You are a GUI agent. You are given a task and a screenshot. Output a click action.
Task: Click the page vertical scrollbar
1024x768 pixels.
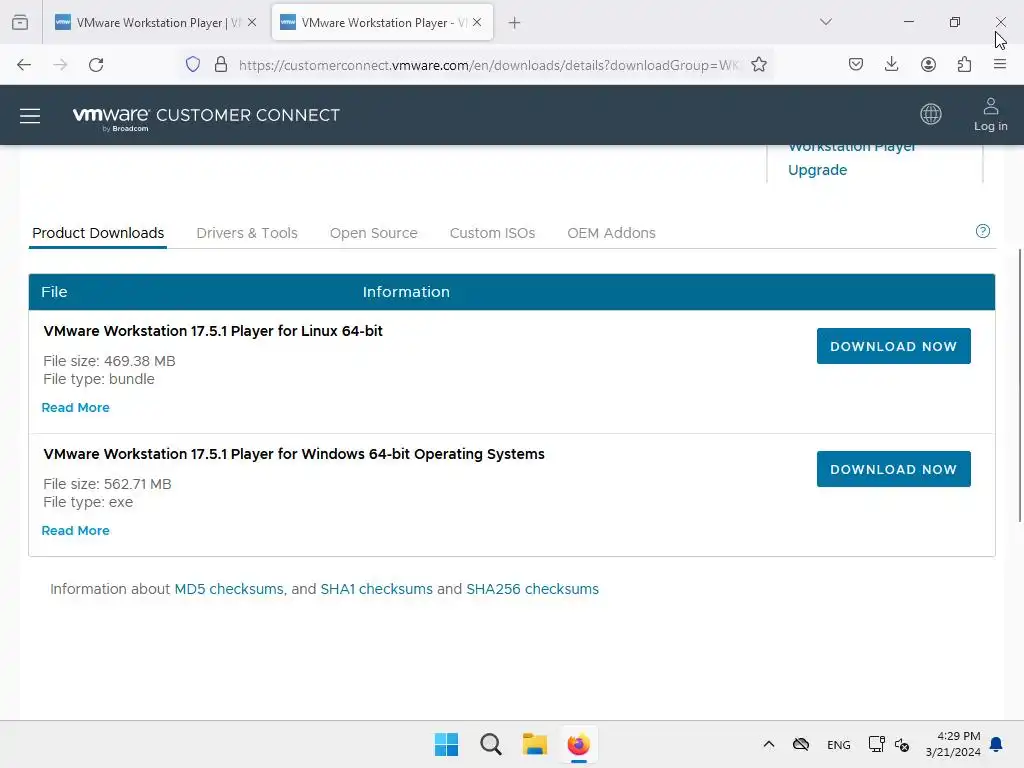pyautogui.click(x=1019, y=385)
